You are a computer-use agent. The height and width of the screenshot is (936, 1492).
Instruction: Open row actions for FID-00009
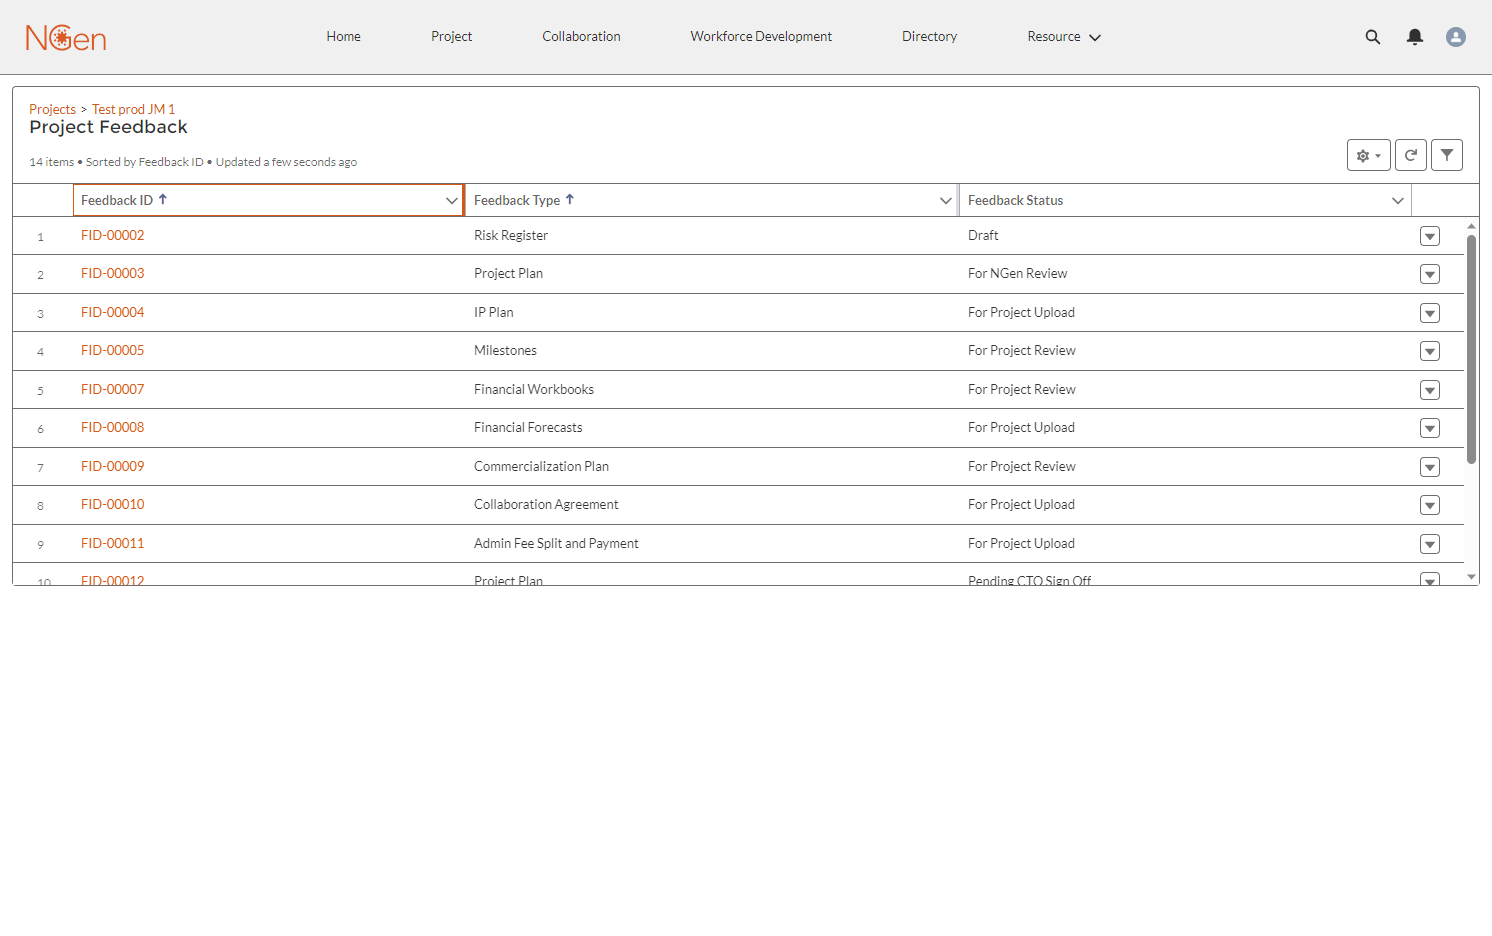tap(1430, 467)
